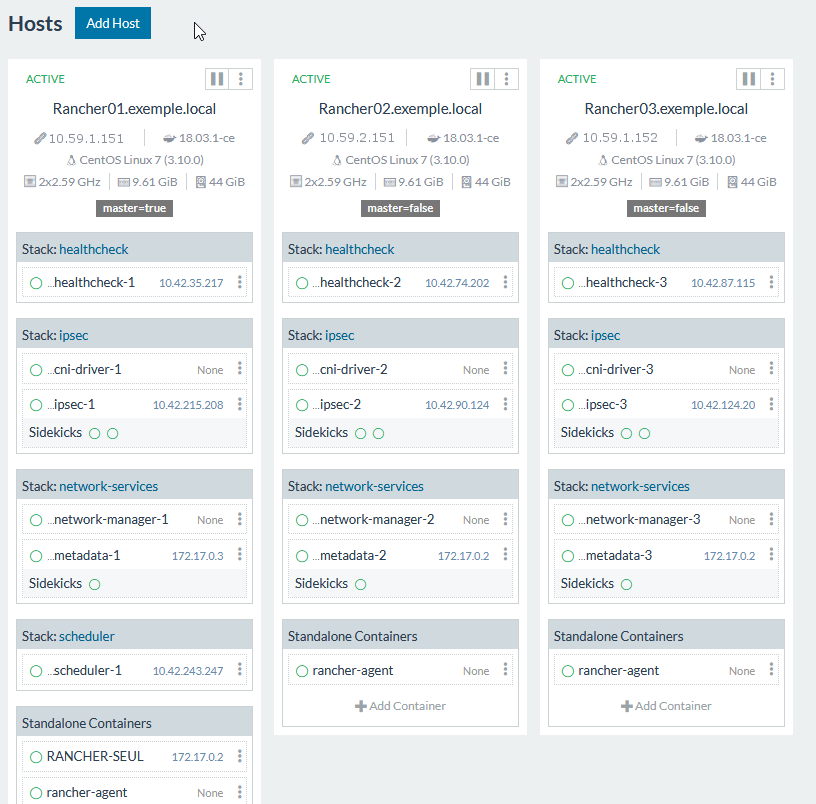Image resolution: width=816 pixels, height=804 pixels.
Task: Open Rancher03.exemple.local host details
Action: [666, 109]
